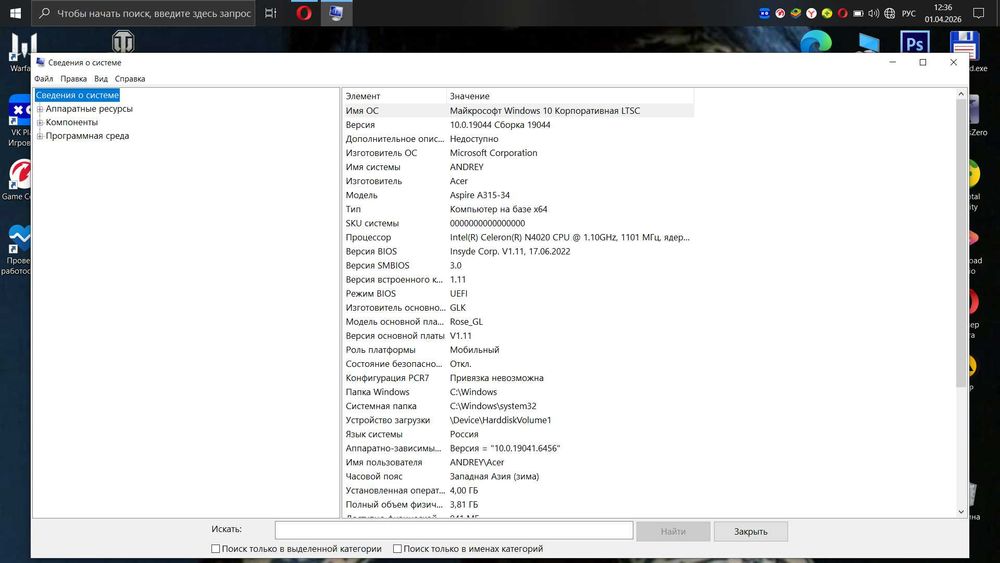Open the green round tray icon
The width and height of the screenshot is (1000, 563).
pyautogui.click(x=827, y=13)
